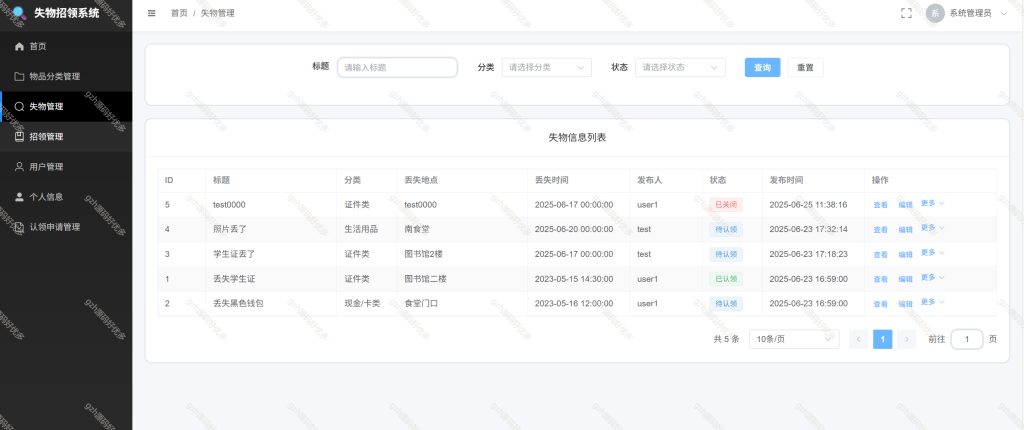
Task: Click the 系 user avatar
Action: pyautogui.click(x=935, y=13)
